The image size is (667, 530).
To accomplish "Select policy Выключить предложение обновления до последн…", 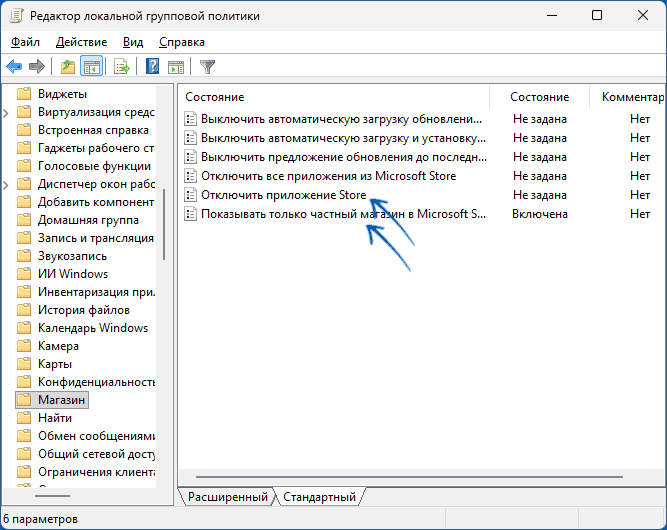I will (344, 157).
